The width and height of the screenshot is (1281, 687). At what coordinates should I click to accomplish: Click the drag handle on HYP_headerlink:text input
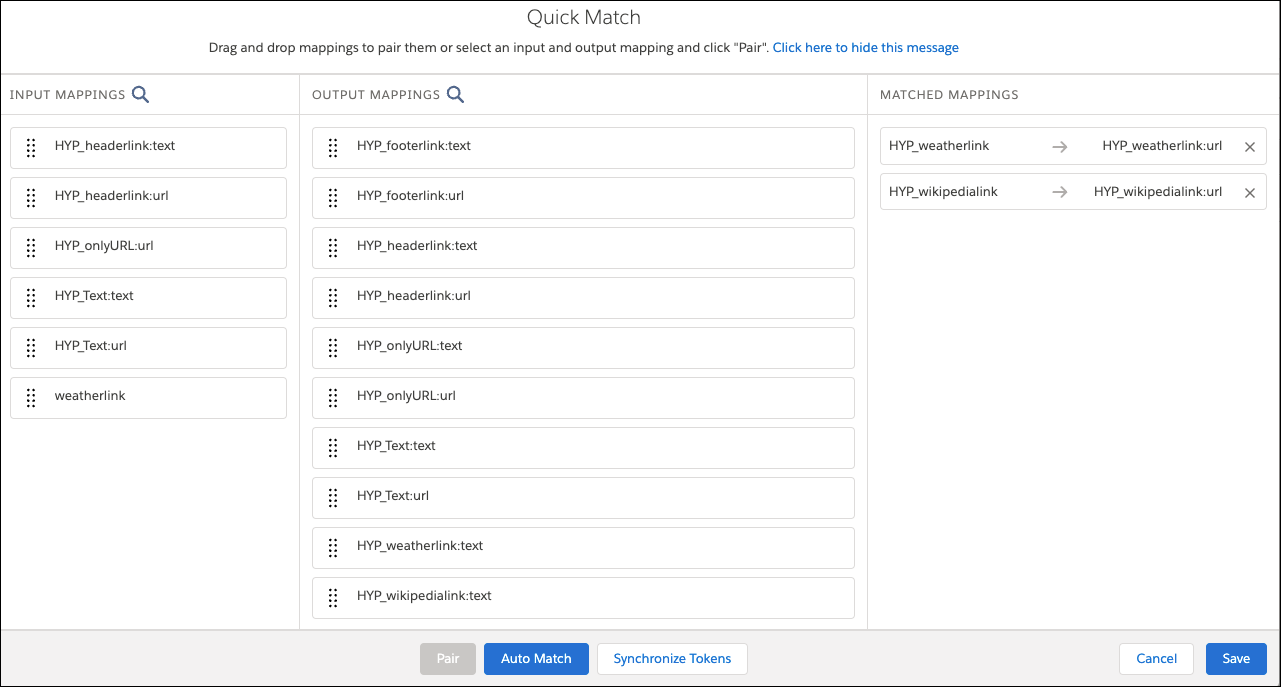point(31,147)
